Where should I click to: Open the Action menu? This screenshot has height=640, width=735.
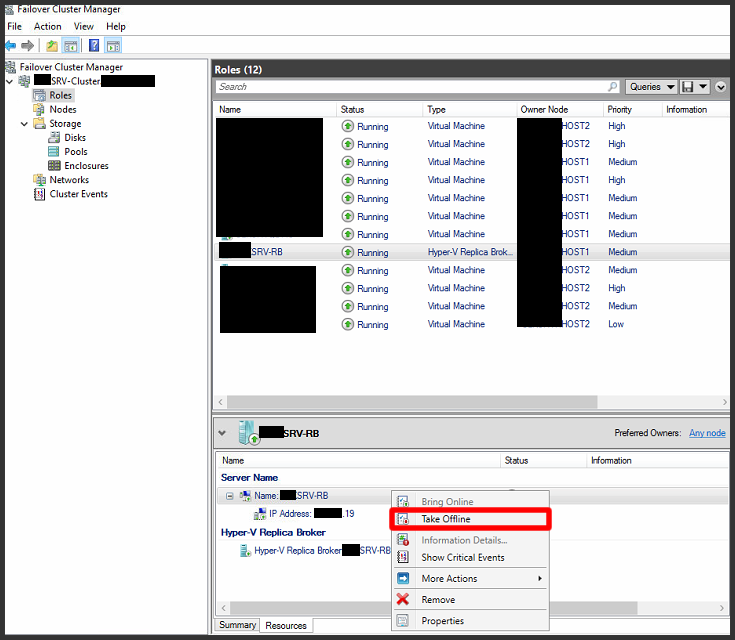(47, 26)
